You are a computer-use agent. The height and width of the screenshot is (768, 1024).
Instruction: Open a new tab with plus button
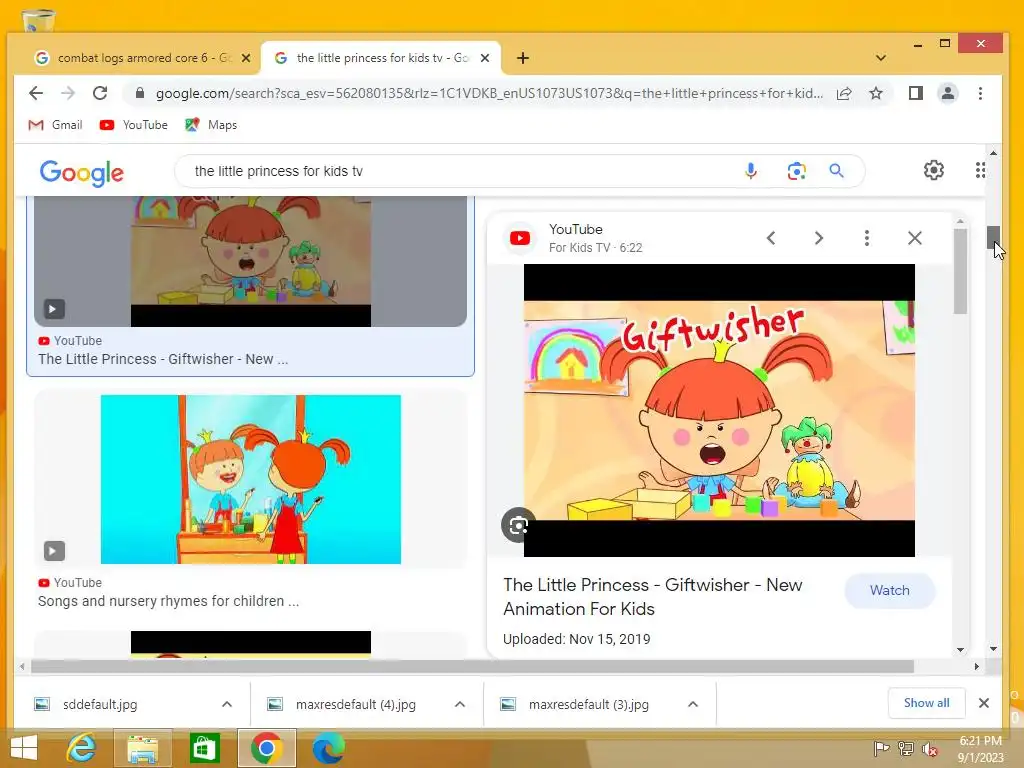[522, 58]
